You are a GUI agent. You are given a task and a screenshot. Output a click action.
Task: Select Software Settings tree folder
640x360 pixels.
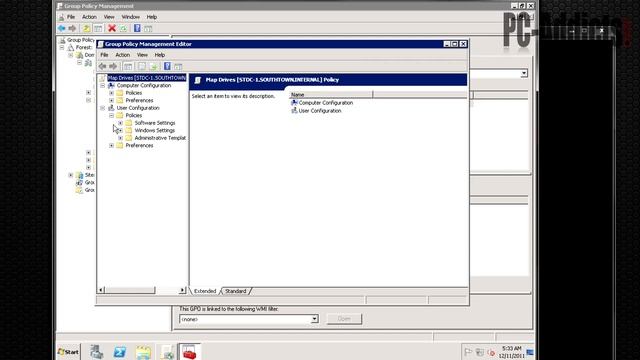[x=155, y=123]
